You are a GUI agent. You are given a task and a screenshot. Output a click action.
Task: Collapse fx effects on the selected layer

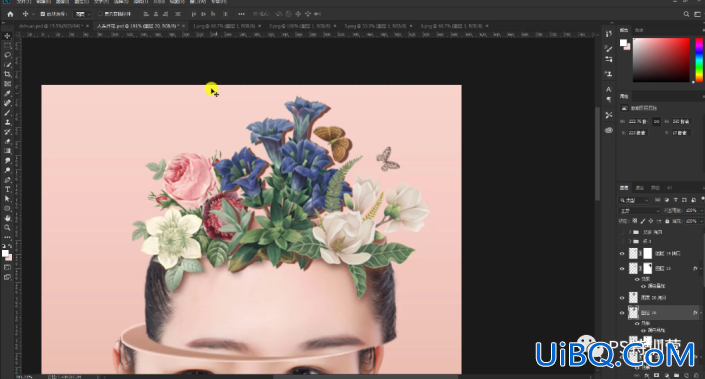701,312
